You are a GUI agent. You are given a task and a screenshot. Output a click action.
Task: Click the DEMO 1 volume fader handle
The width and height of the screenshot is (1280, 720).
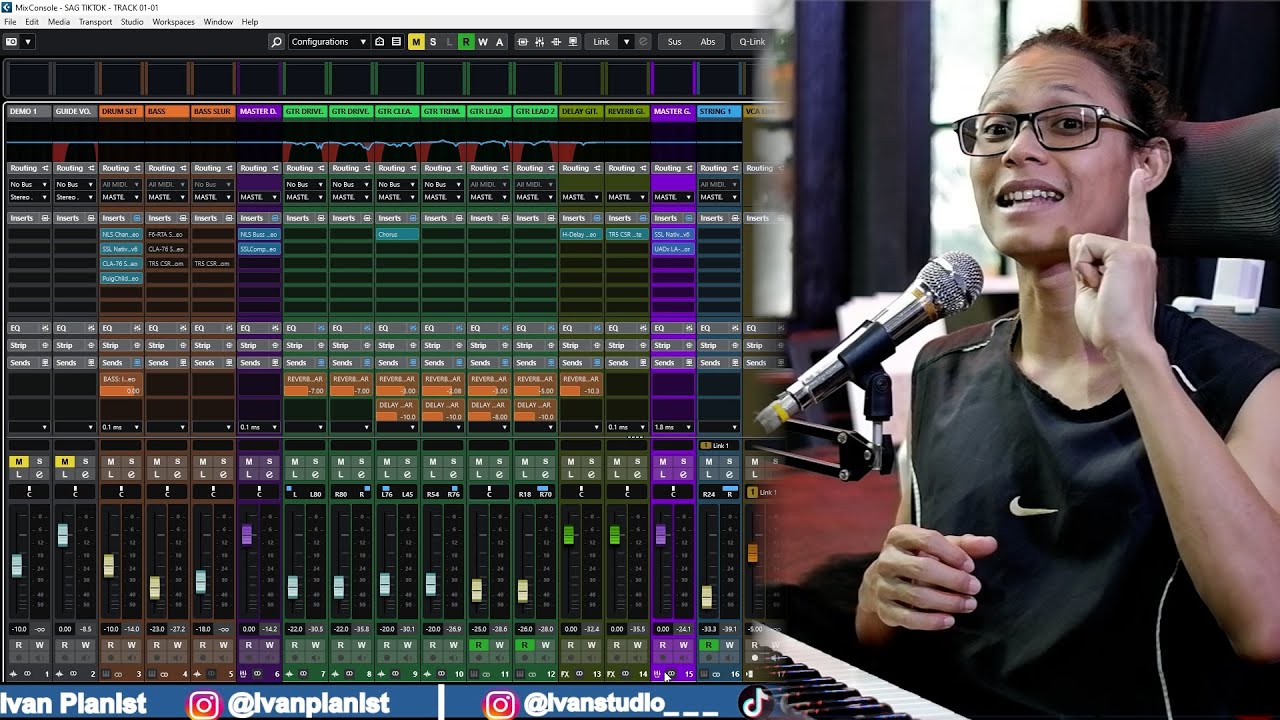click(17, 565)
